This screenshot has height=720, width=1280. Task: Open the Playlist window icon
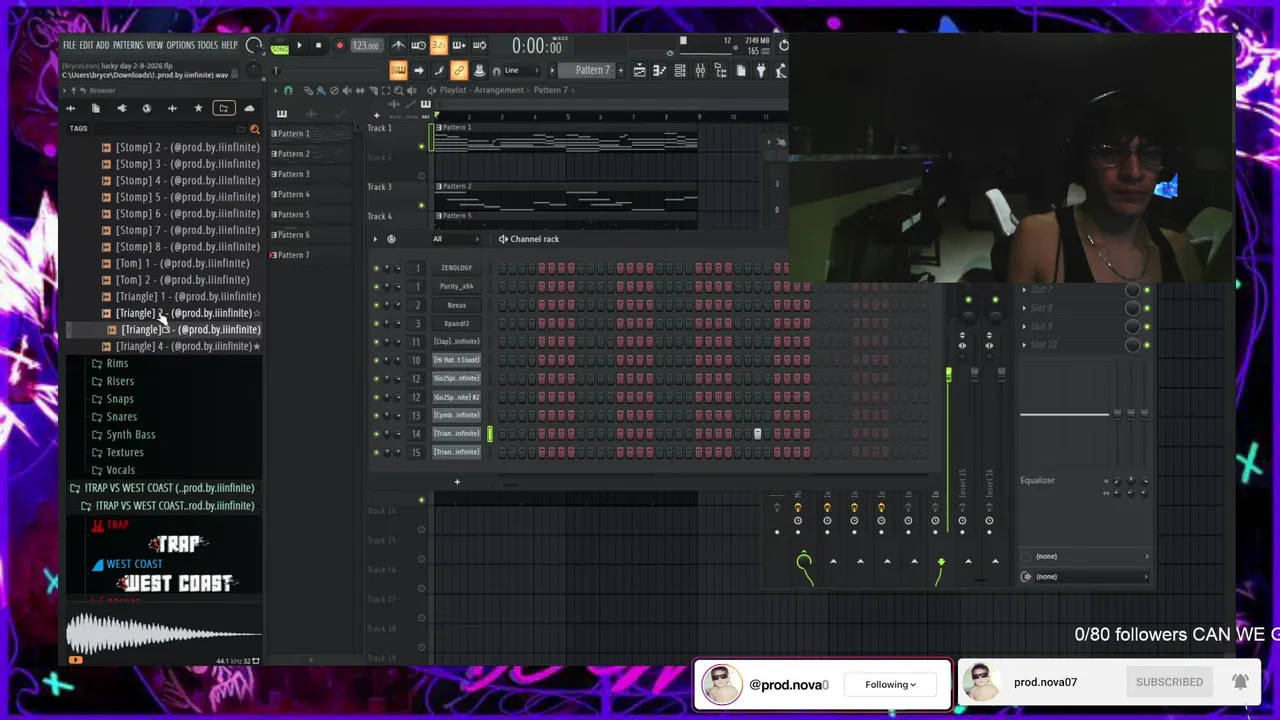[639, 70]
